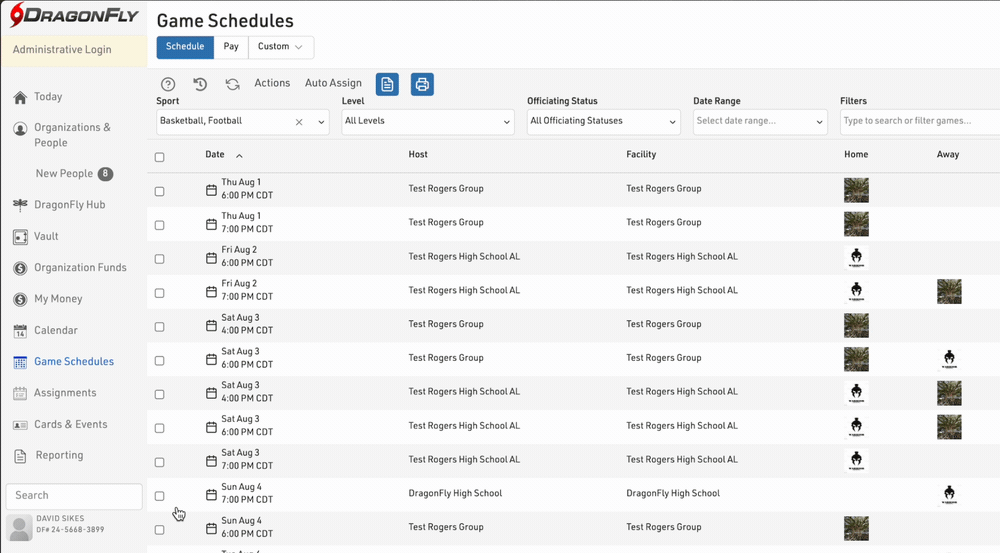Open the Date Range dropdown

click(760, 122)
